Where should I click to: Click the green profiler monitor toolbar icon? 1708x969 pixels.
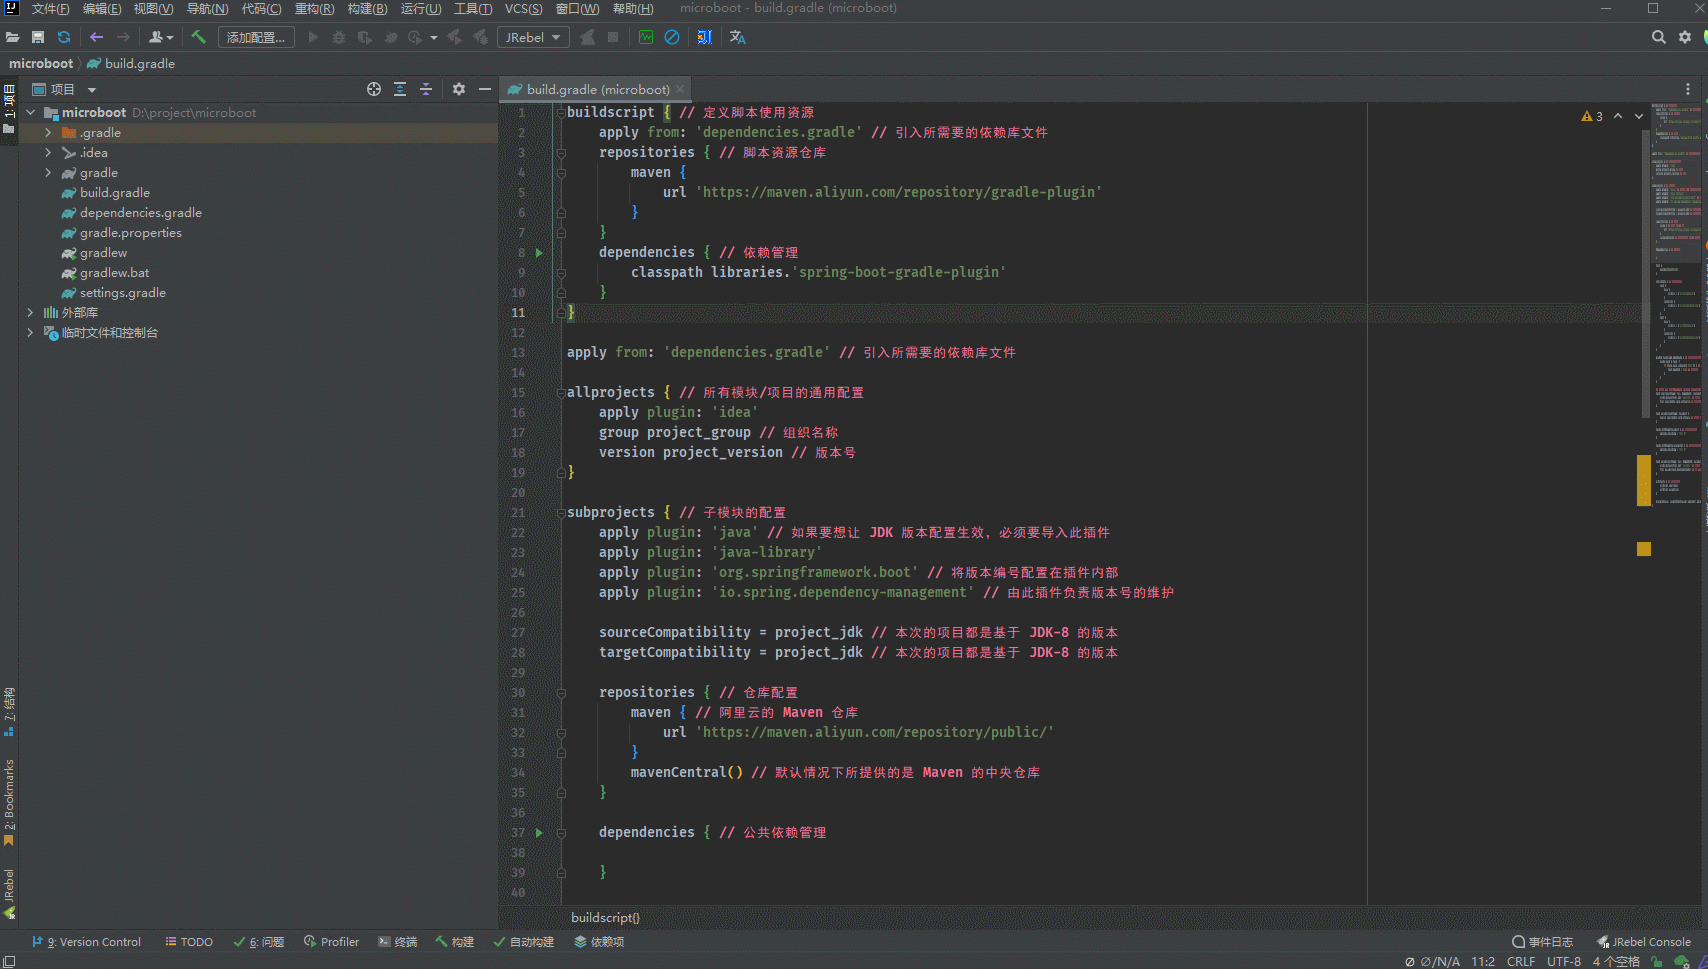(x=646, y=37)
